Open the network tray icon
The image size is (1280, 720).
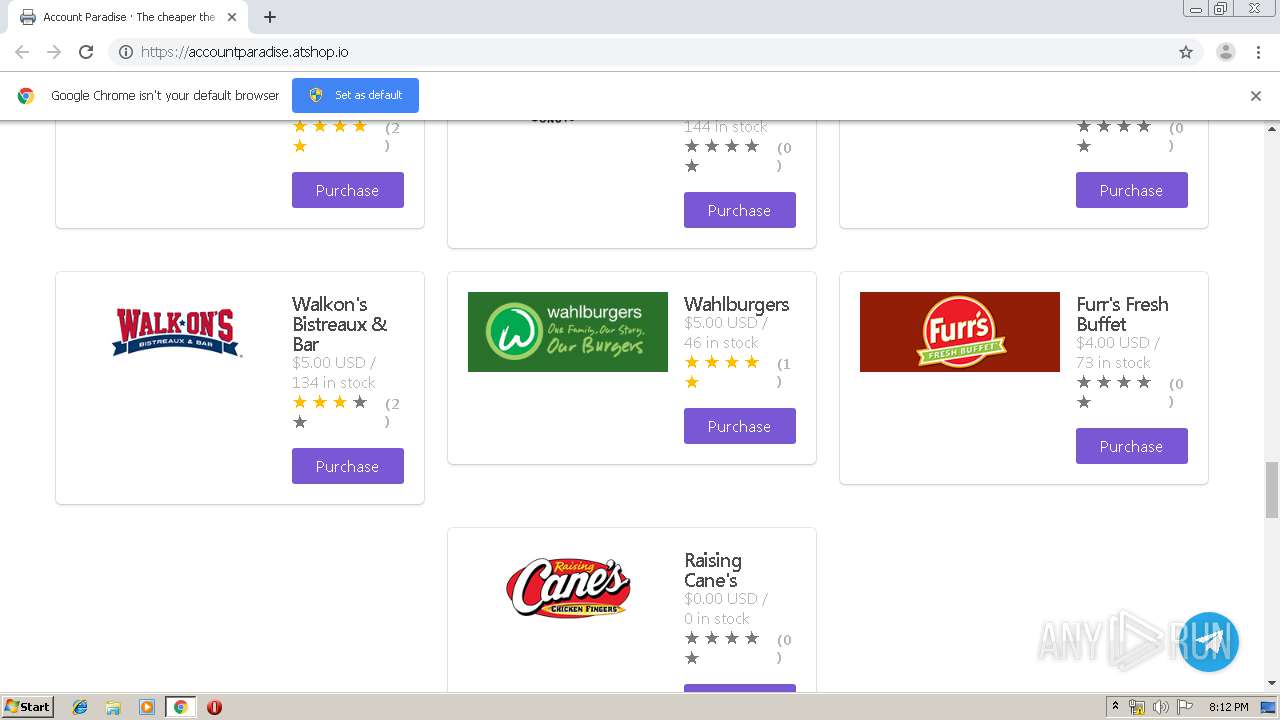(x=1137, y=707)
